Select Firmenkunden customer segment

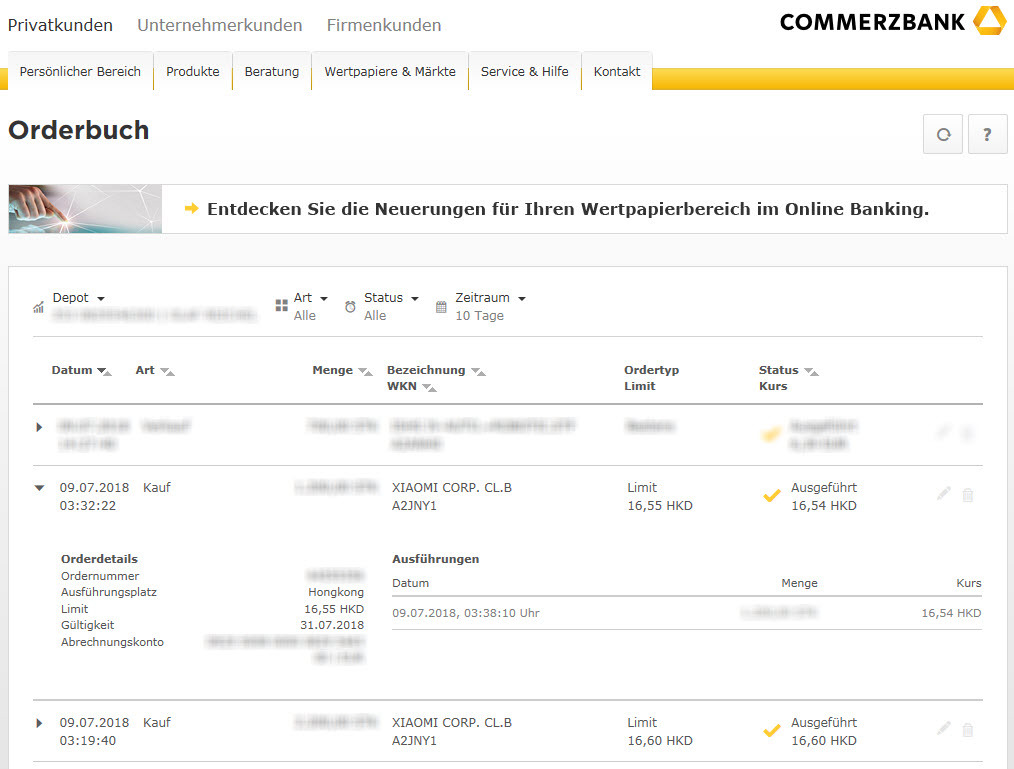pyautogui.click(x=384, y=25)
